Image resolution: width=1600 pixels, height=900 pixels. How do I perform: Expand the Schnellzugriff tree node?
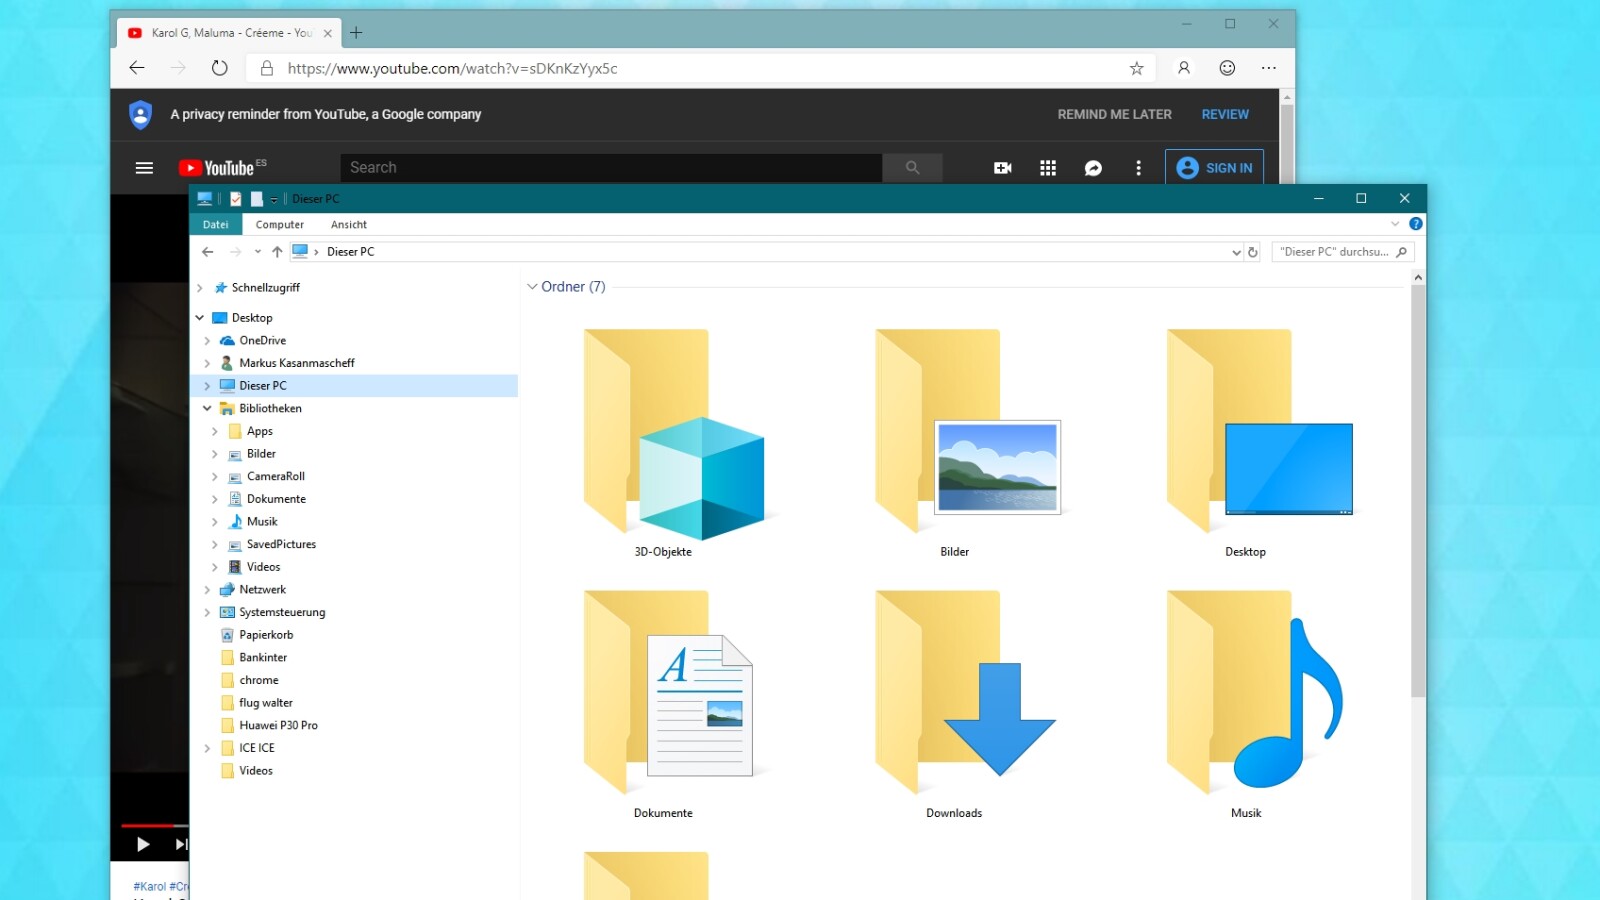pyautogui.click(x=200, y=288)
